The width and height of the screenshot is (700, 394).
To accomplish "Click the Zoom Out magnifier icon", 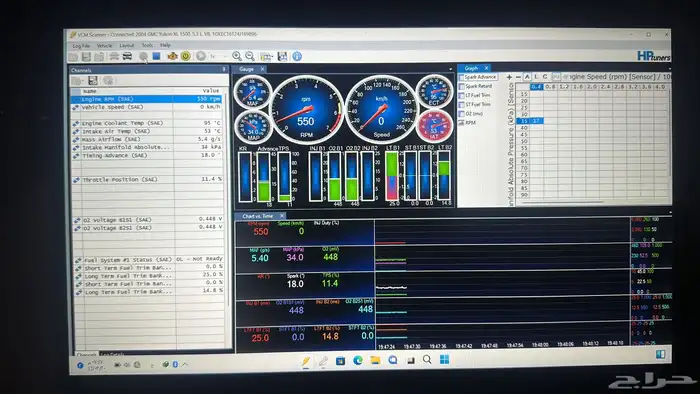I will pos(250,56).
